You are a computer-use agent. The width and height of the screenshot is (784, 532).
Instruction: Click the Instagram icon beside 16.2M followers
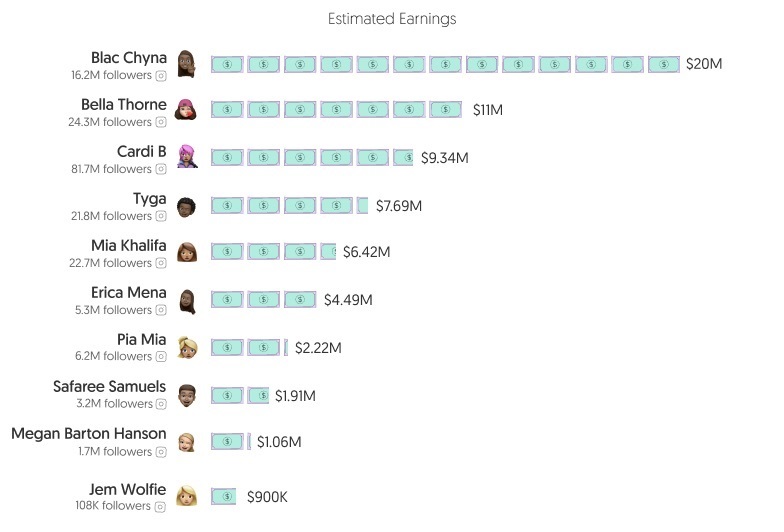161,76
